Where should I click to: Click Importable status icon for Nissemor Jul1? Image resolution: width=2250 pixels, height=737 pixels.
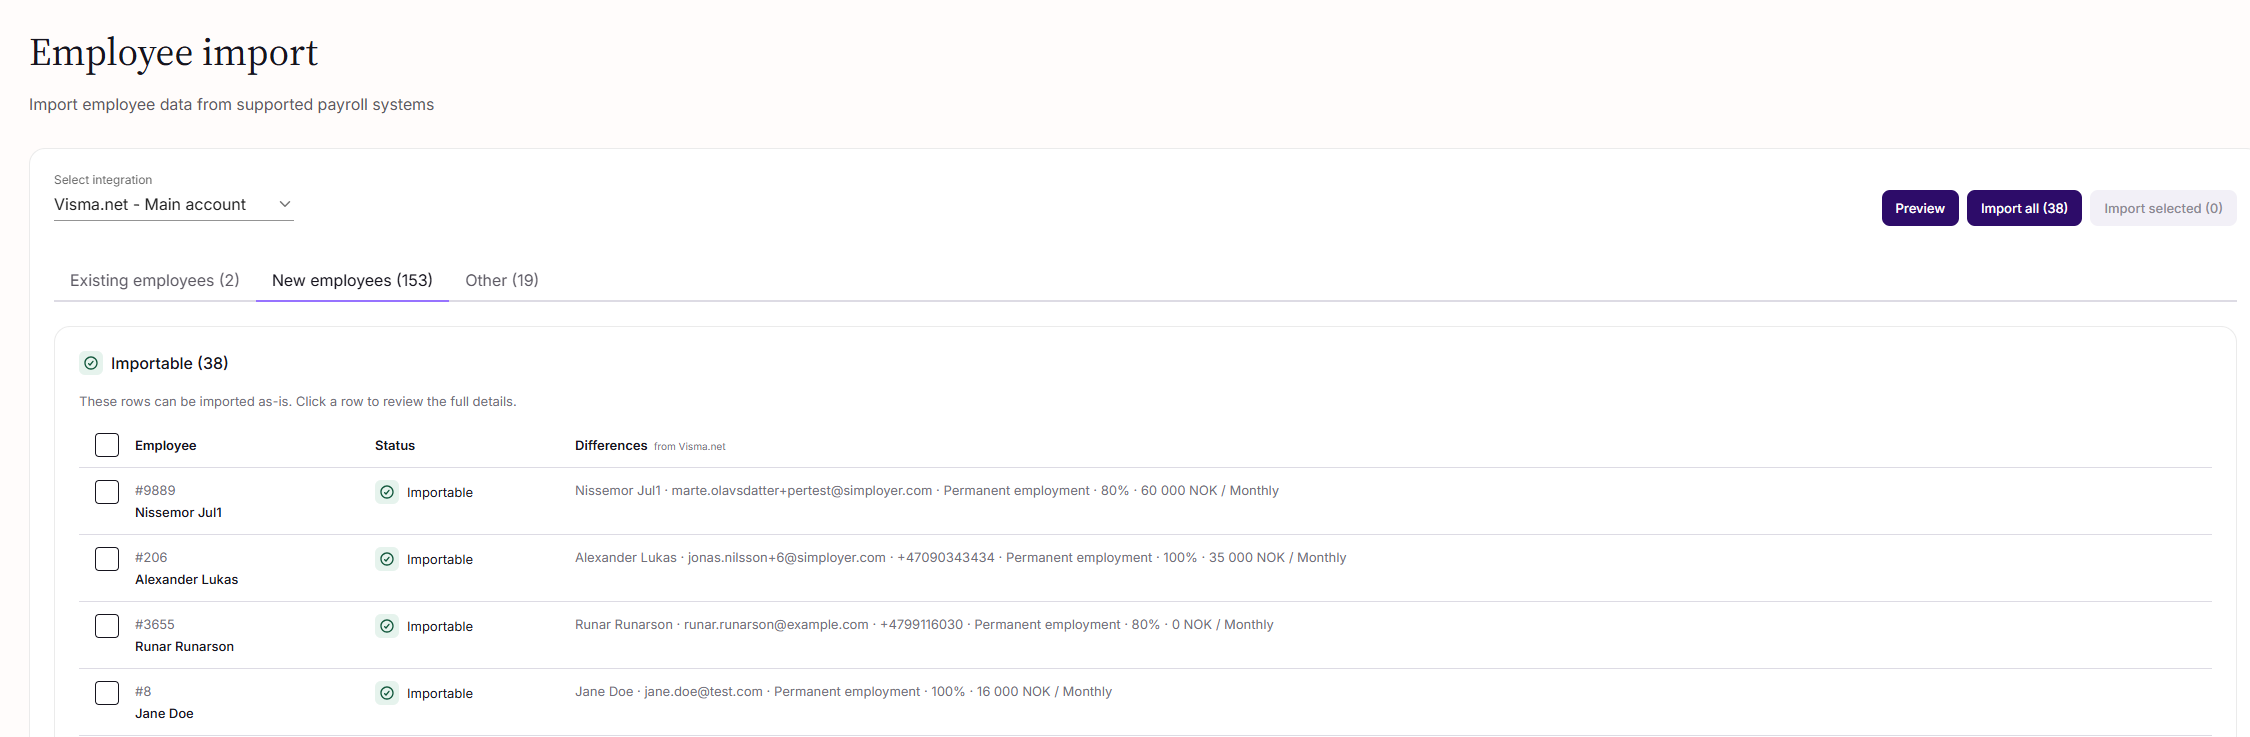(387, 492)
